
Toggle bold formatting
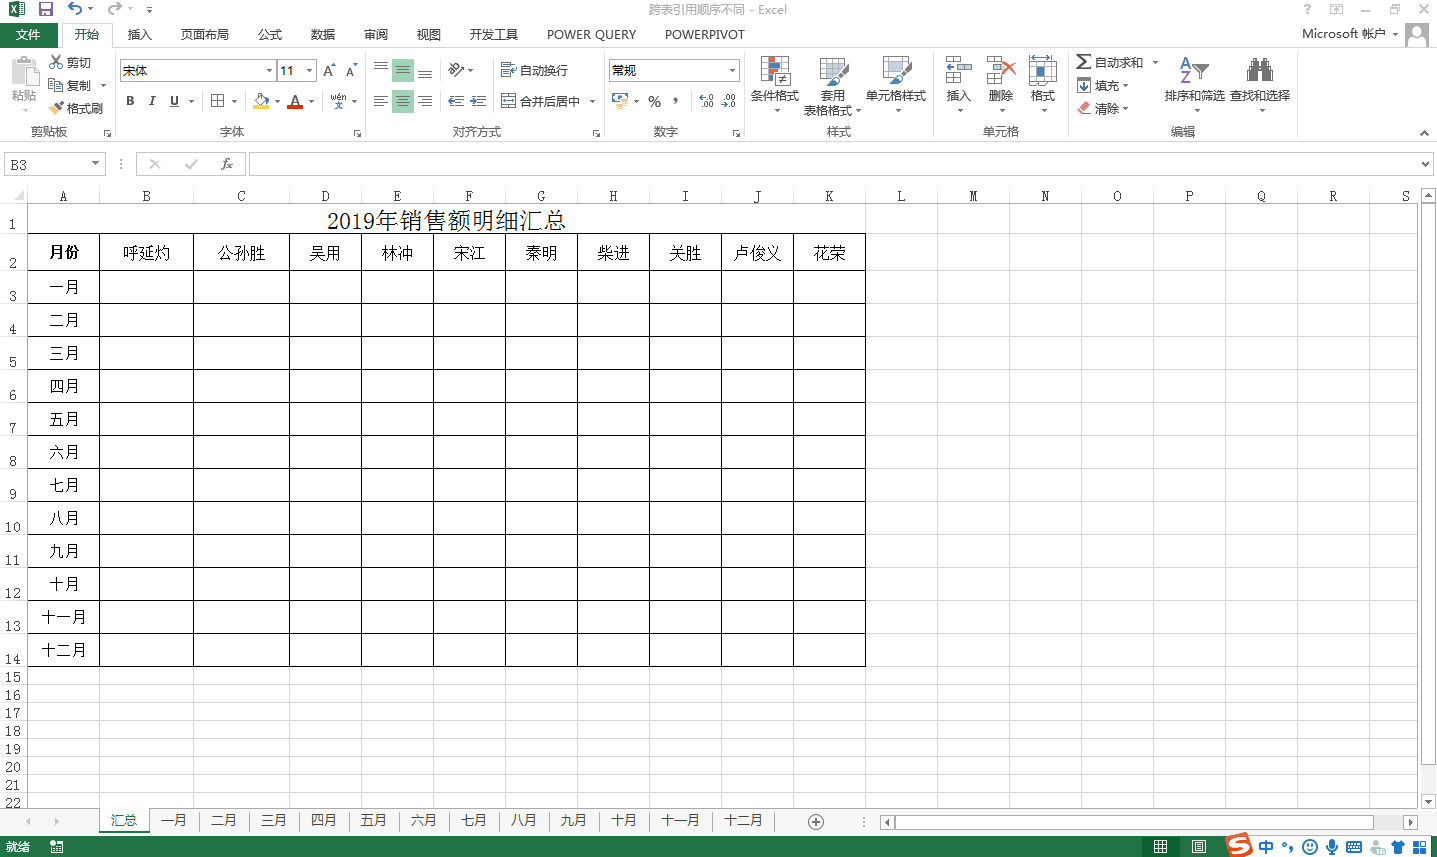tap(130, 101)
